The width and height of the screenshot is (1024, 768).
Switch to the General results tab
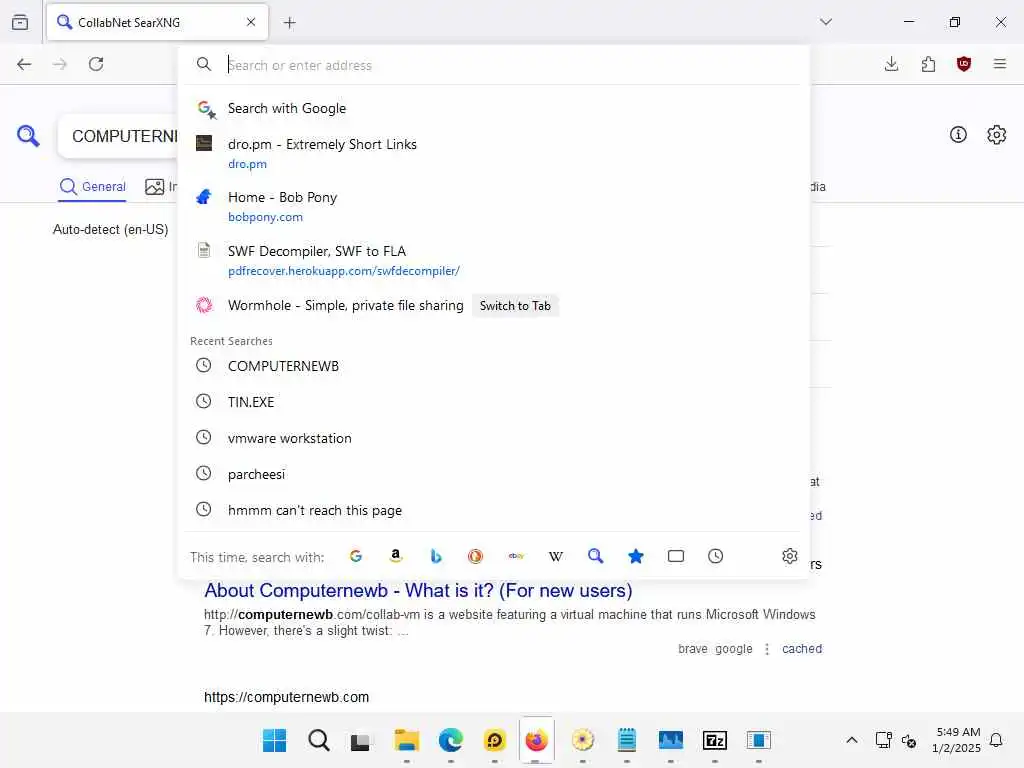pyautogui.click(x=92, y=187)
